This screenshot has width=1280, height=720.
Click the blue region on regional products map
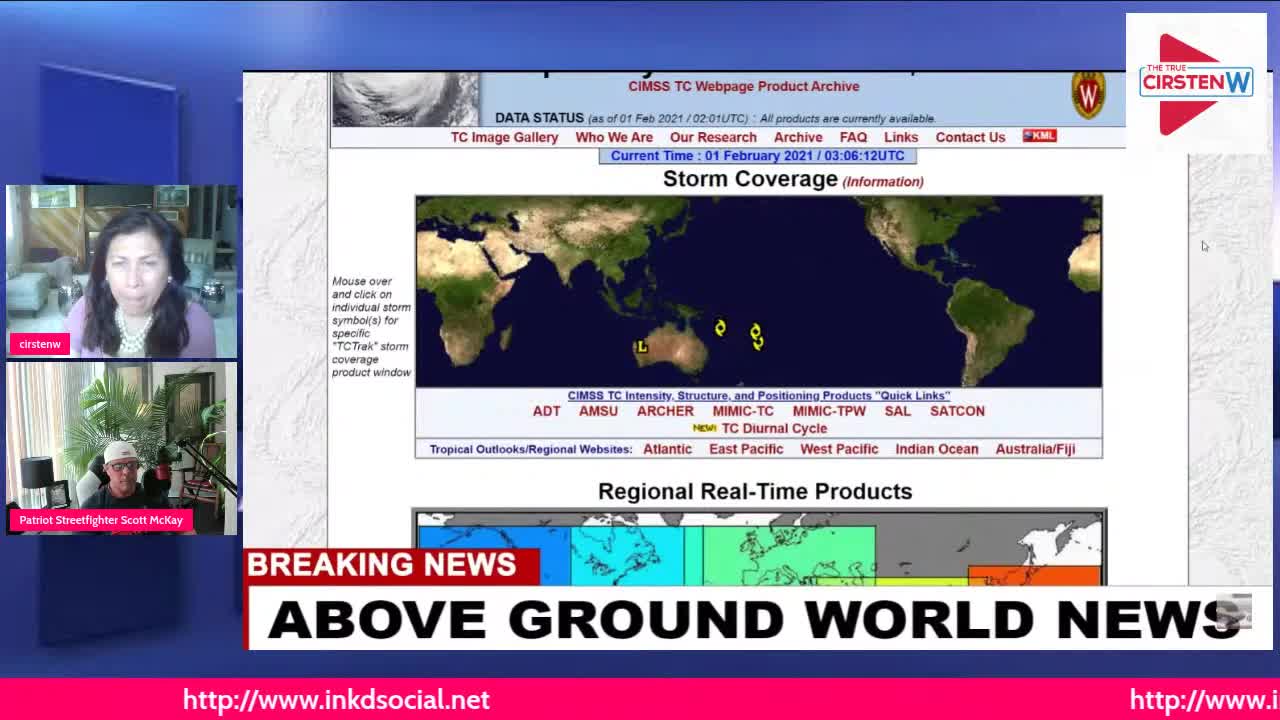click(x=494, y=556)
